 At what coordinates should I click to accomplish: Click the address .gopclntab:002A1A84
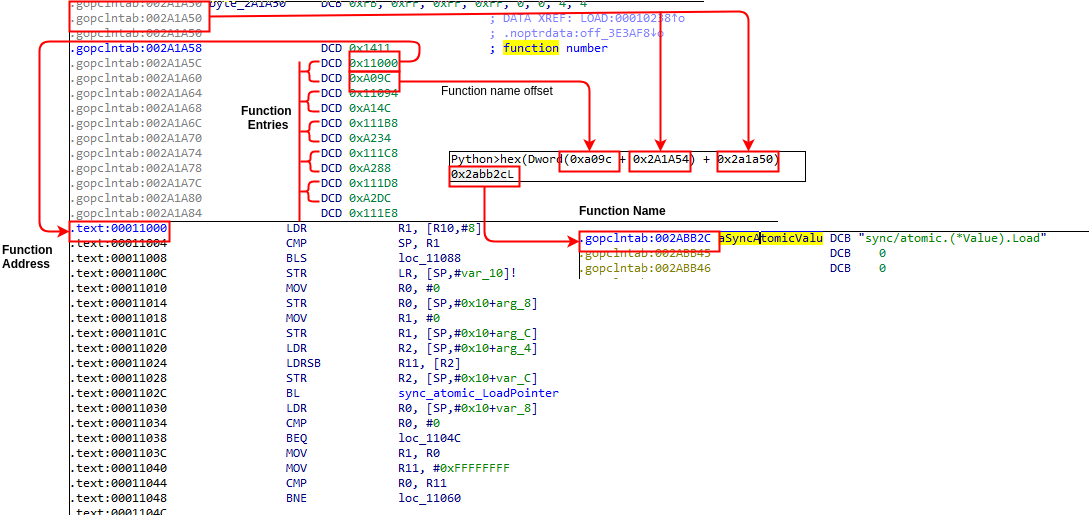pos(136,213)
